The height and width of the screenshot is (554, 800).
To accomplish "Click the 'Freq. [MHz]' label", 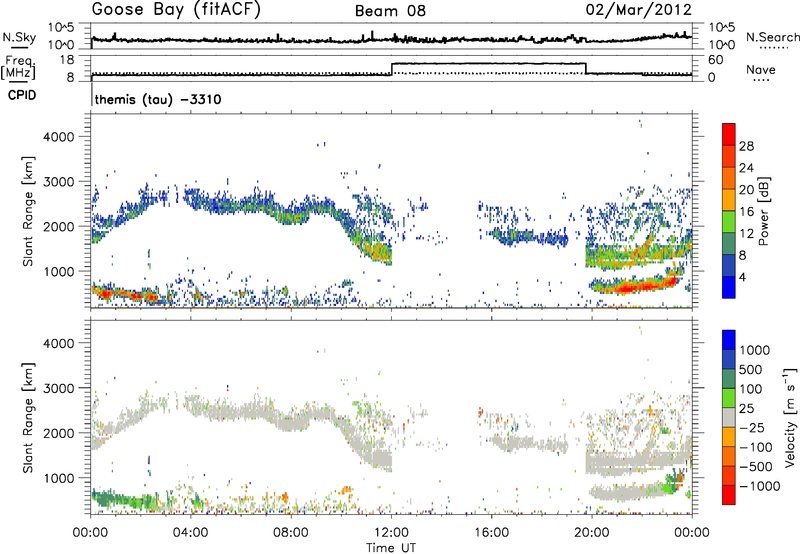I will [19, 67].
